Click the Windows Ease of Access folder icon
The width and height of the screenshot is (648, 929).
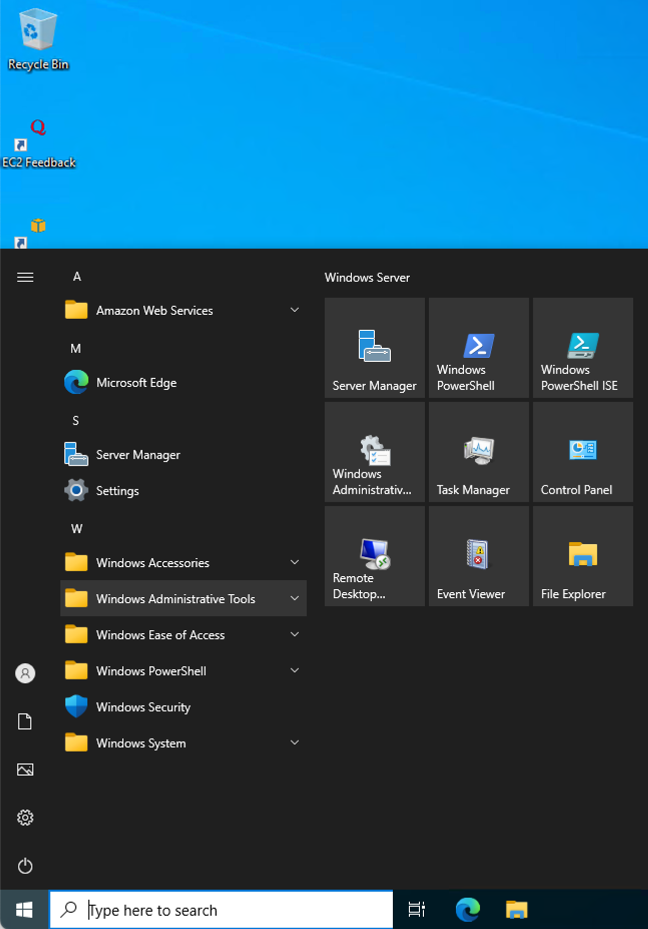(x=76, y=635)
